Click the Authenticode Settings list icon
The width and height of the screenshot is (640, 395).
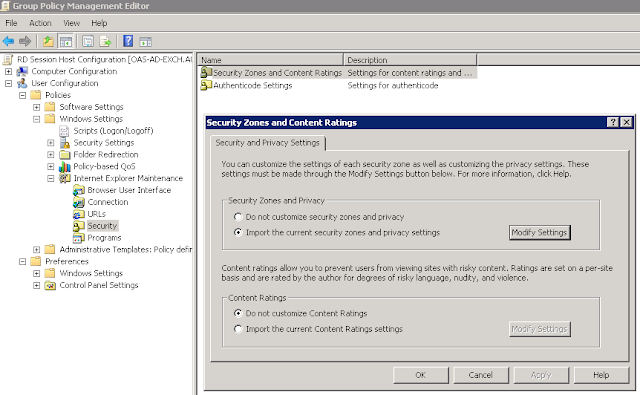pos(206,85)
